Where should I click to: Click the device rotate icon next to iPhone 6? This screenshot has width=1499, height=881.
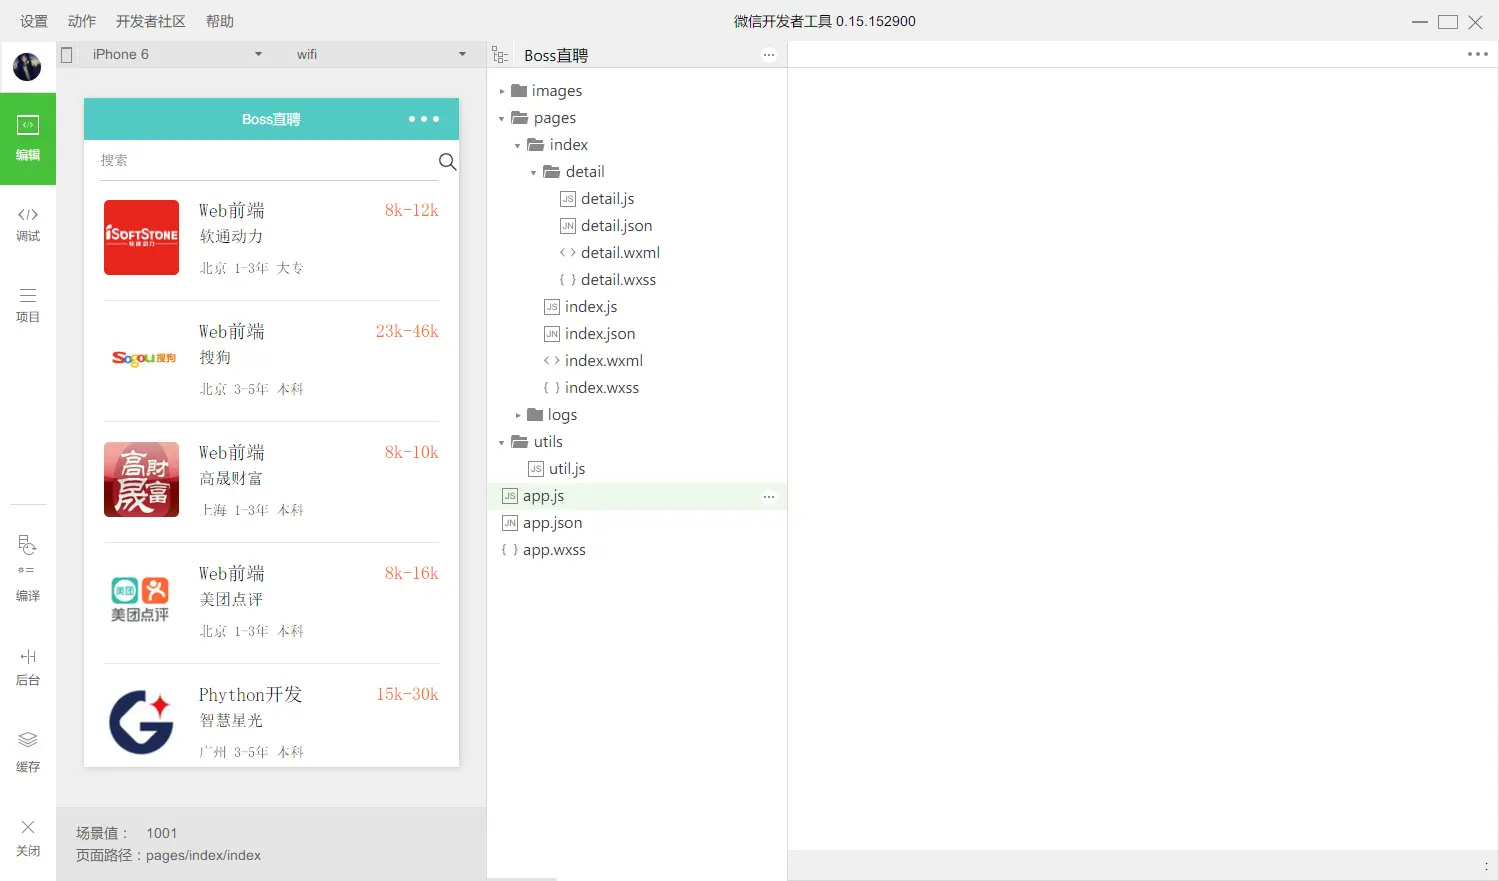click(x=67, y=55)
